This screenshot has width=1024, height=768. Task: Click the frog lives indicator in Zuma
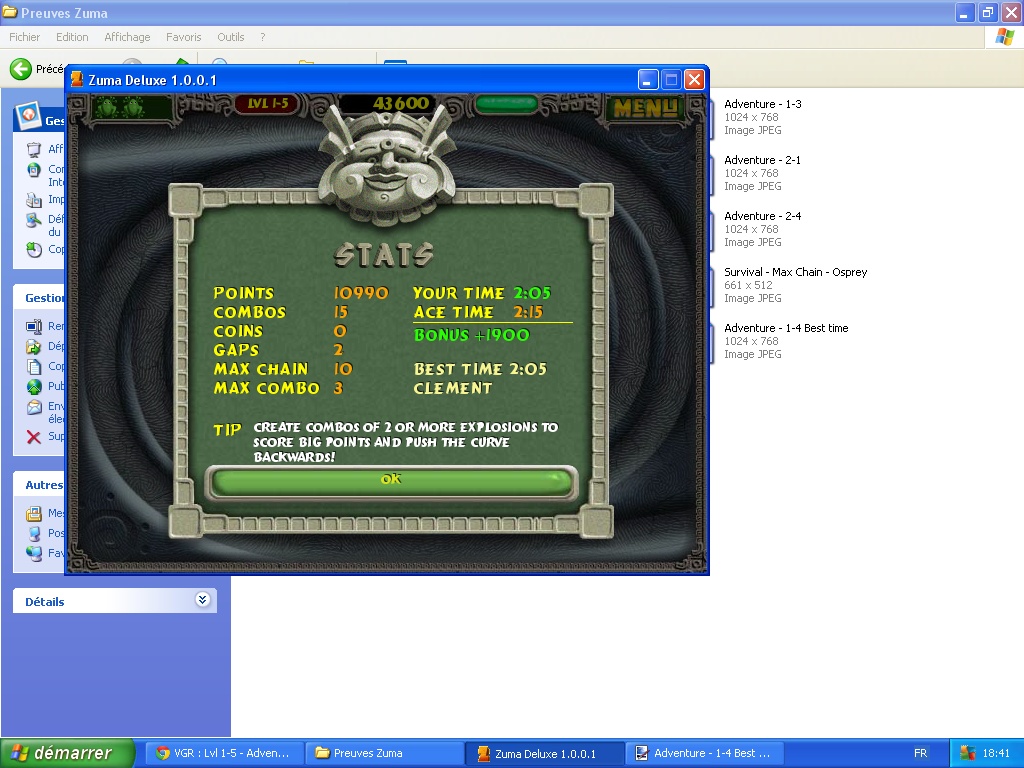(117, 106)
